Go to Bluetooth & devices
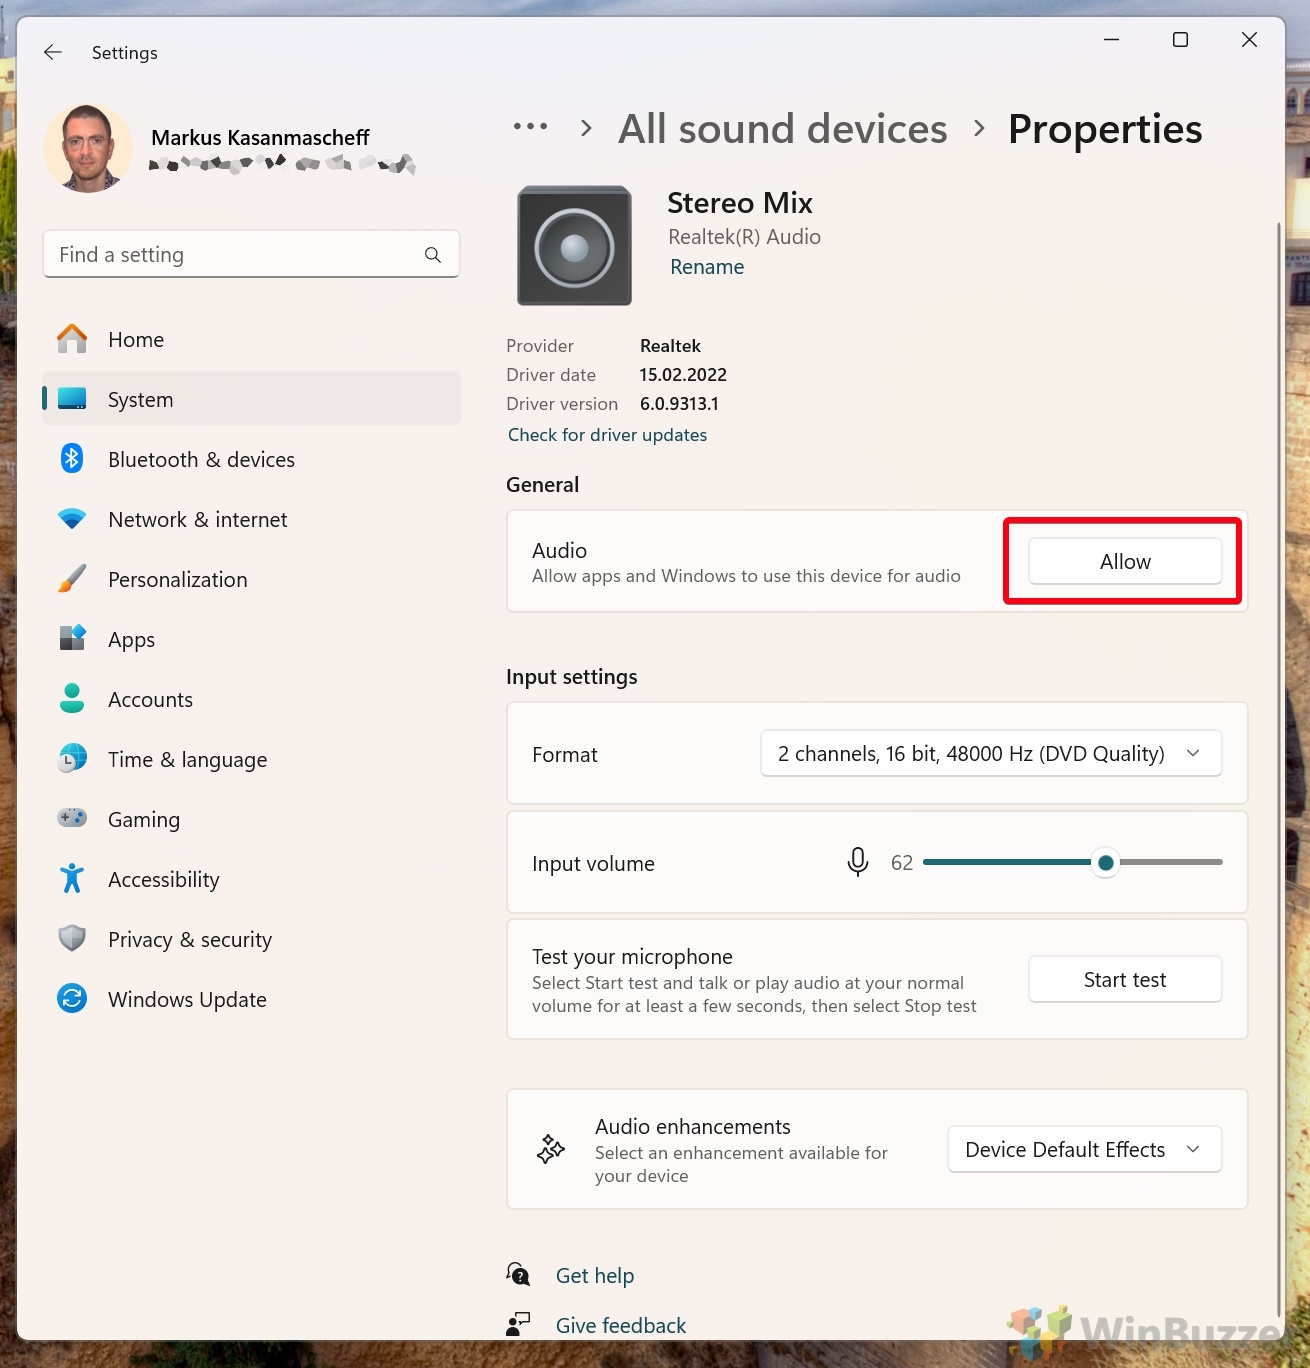Screen dimensions: 1310x1368 tap(251, 459)
